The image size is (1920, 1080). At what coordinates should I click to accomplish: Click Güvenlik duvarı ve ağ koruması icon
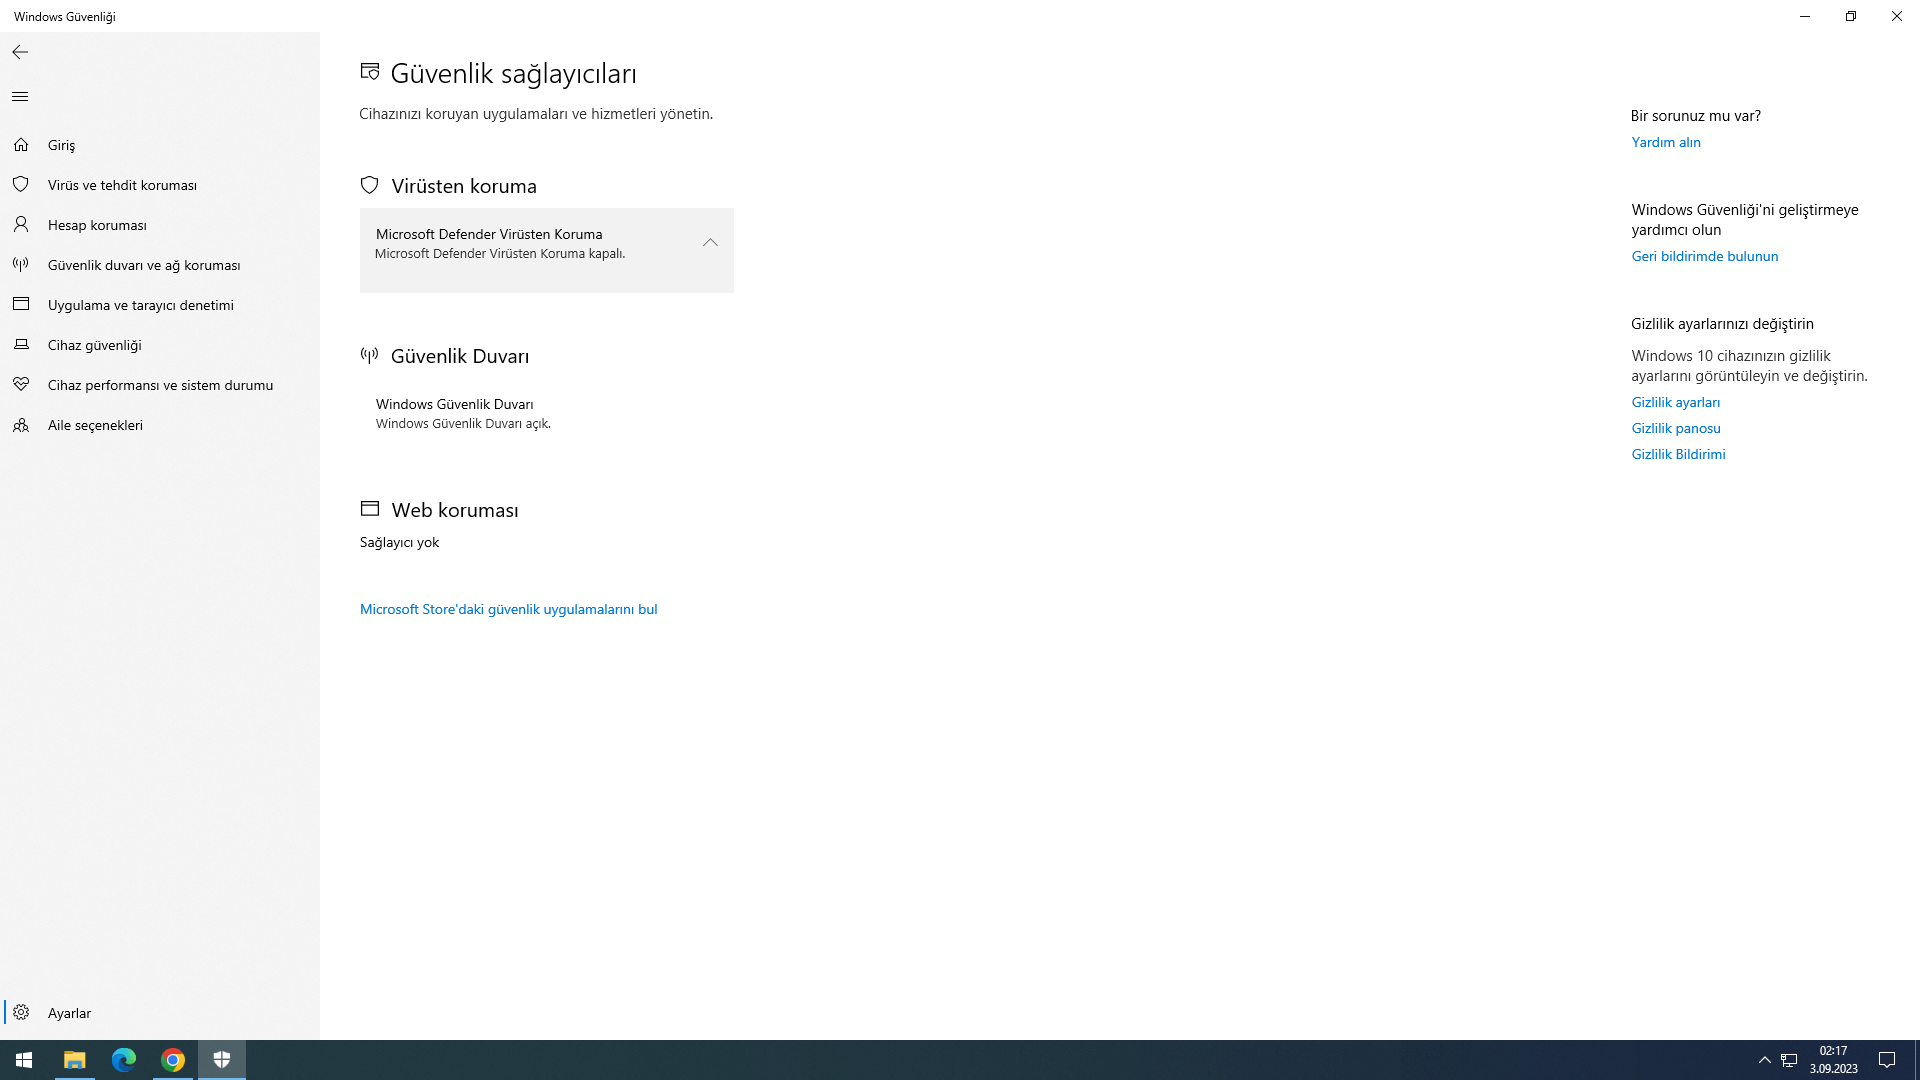21,265
